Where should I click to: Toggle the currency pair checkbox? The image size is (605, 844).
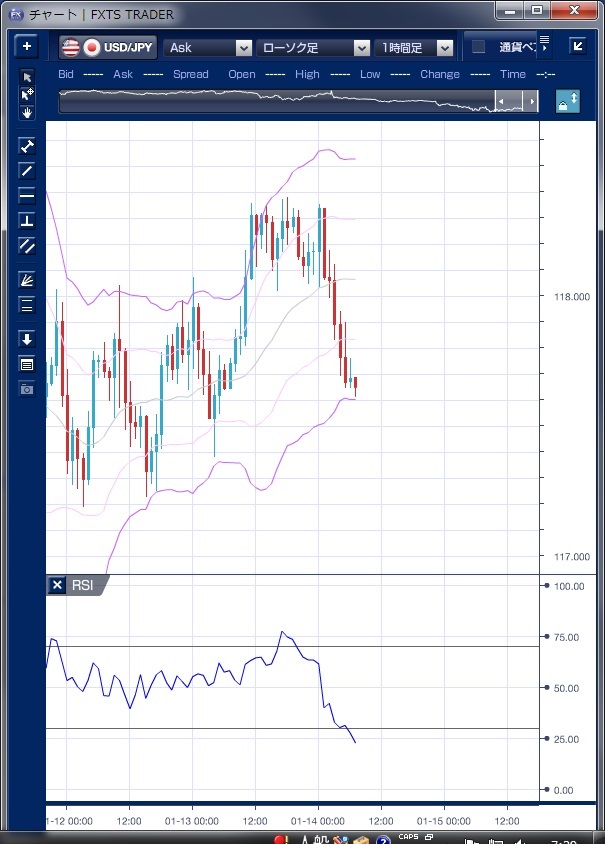click(478, 47)
